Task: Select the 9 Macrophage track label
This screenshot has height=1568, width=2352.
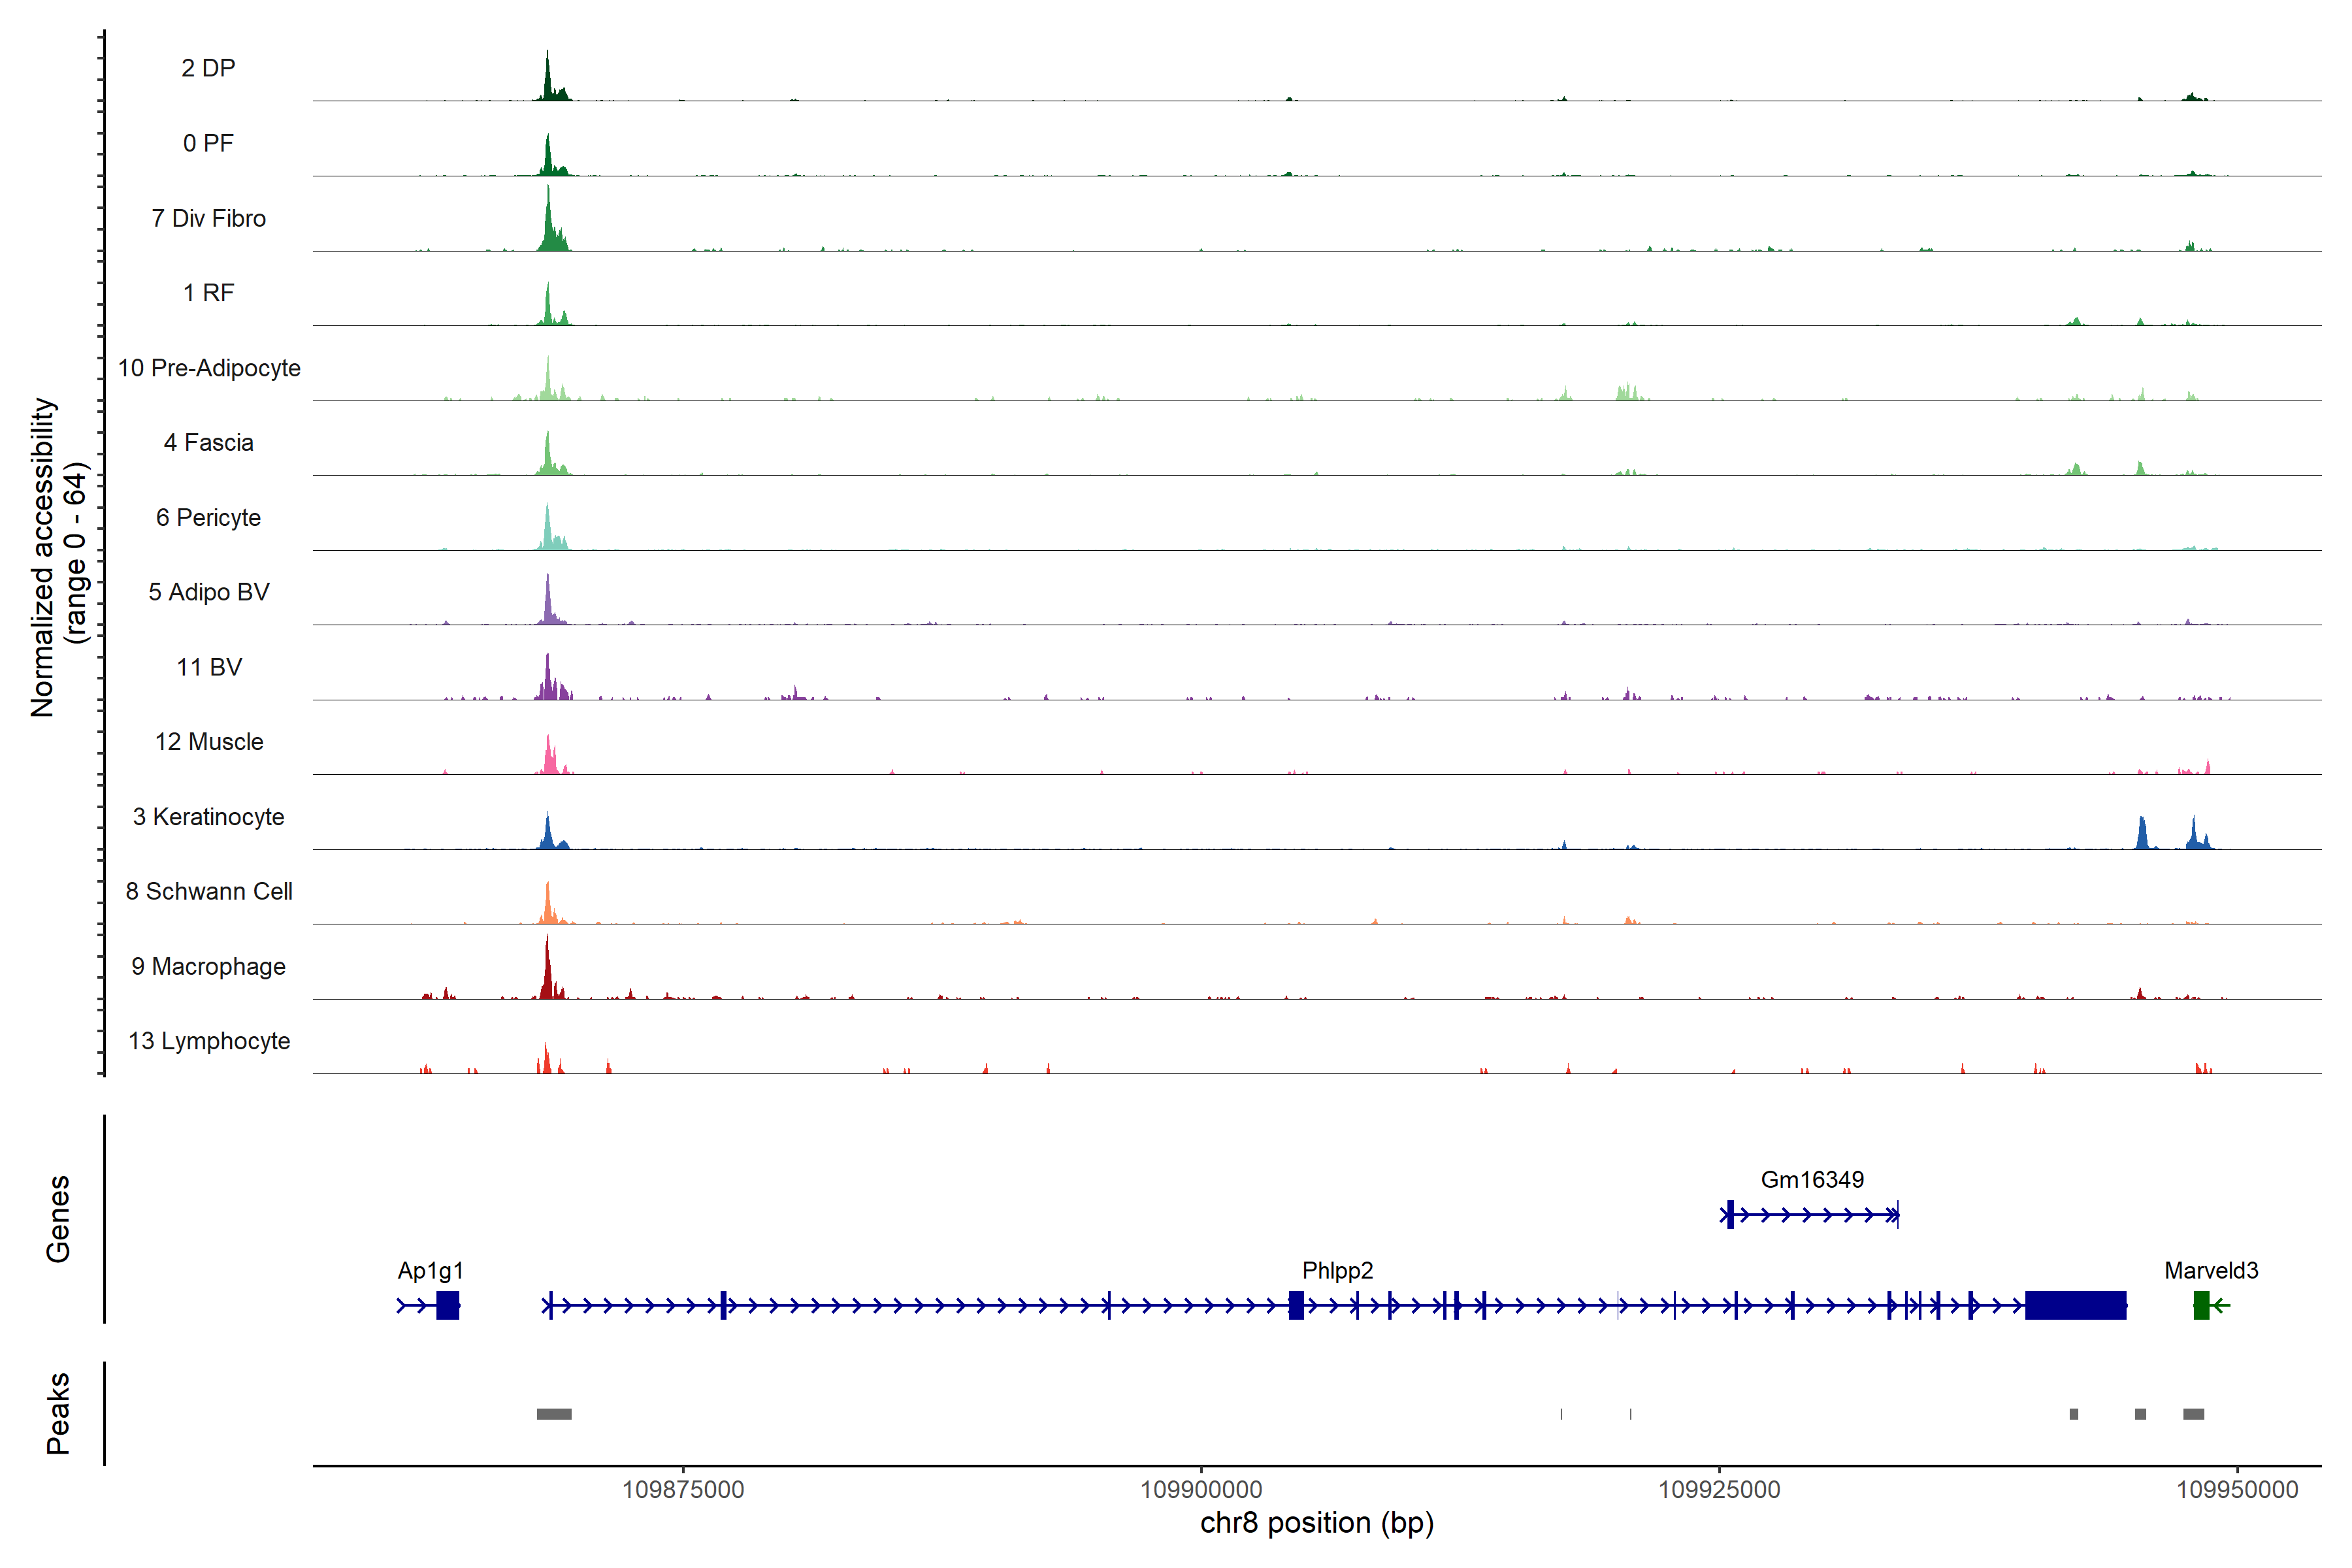Action: [208, 966]
